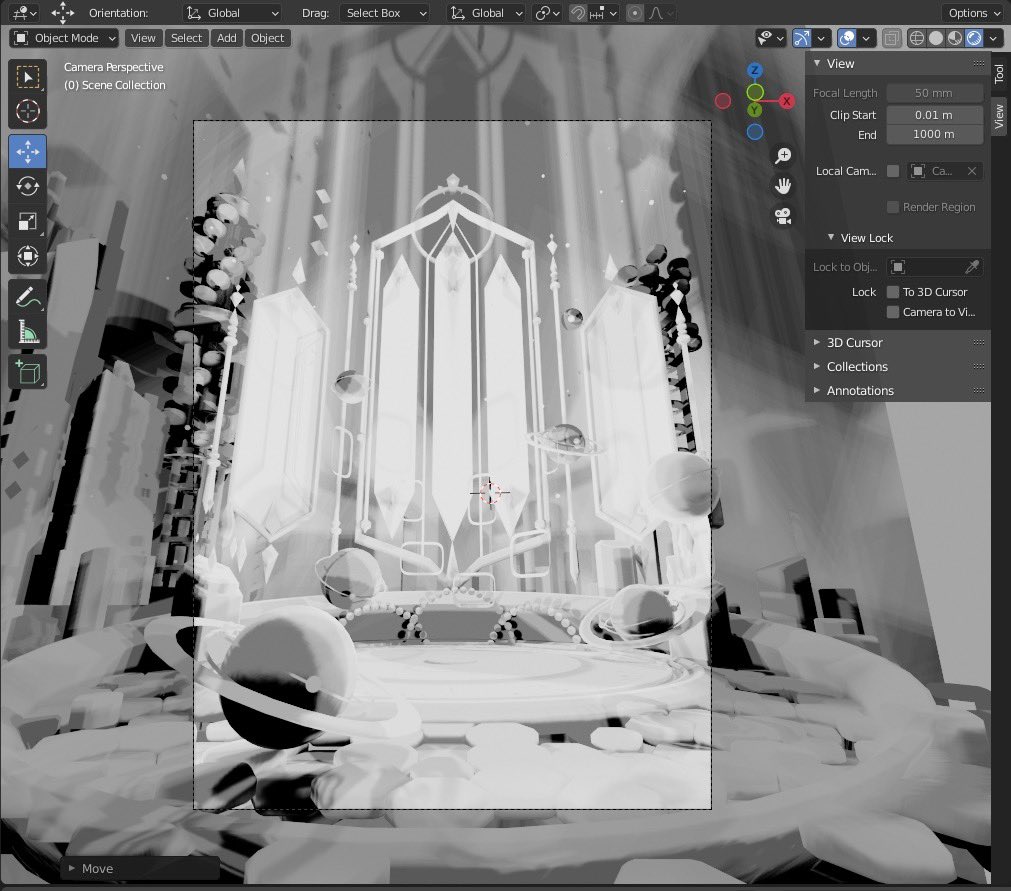Image resolution: width=1011 pixels, height=891 pixels.
Task: Select the Transform tool
Action: tap(27, 256)
